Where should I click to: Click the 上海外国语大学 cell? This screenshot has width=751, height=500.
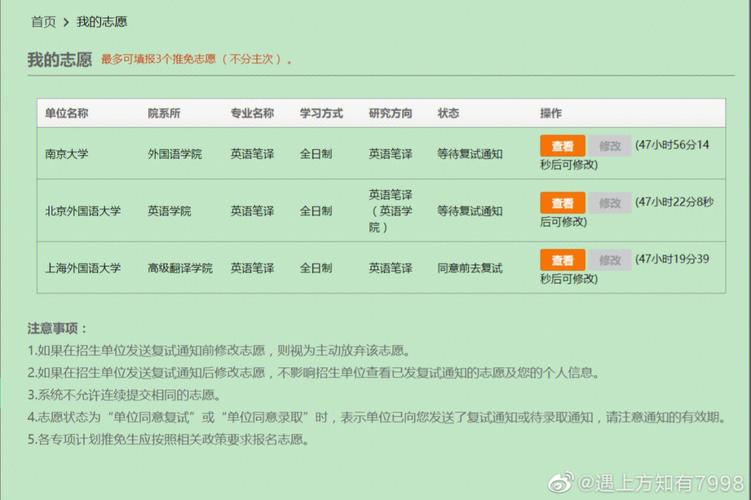point(83,268)
